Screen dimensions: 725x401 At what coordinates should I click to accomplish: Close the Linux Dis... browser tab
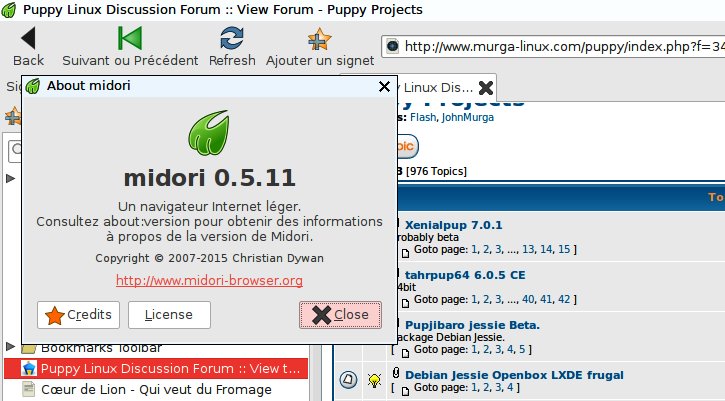point(485,87)
